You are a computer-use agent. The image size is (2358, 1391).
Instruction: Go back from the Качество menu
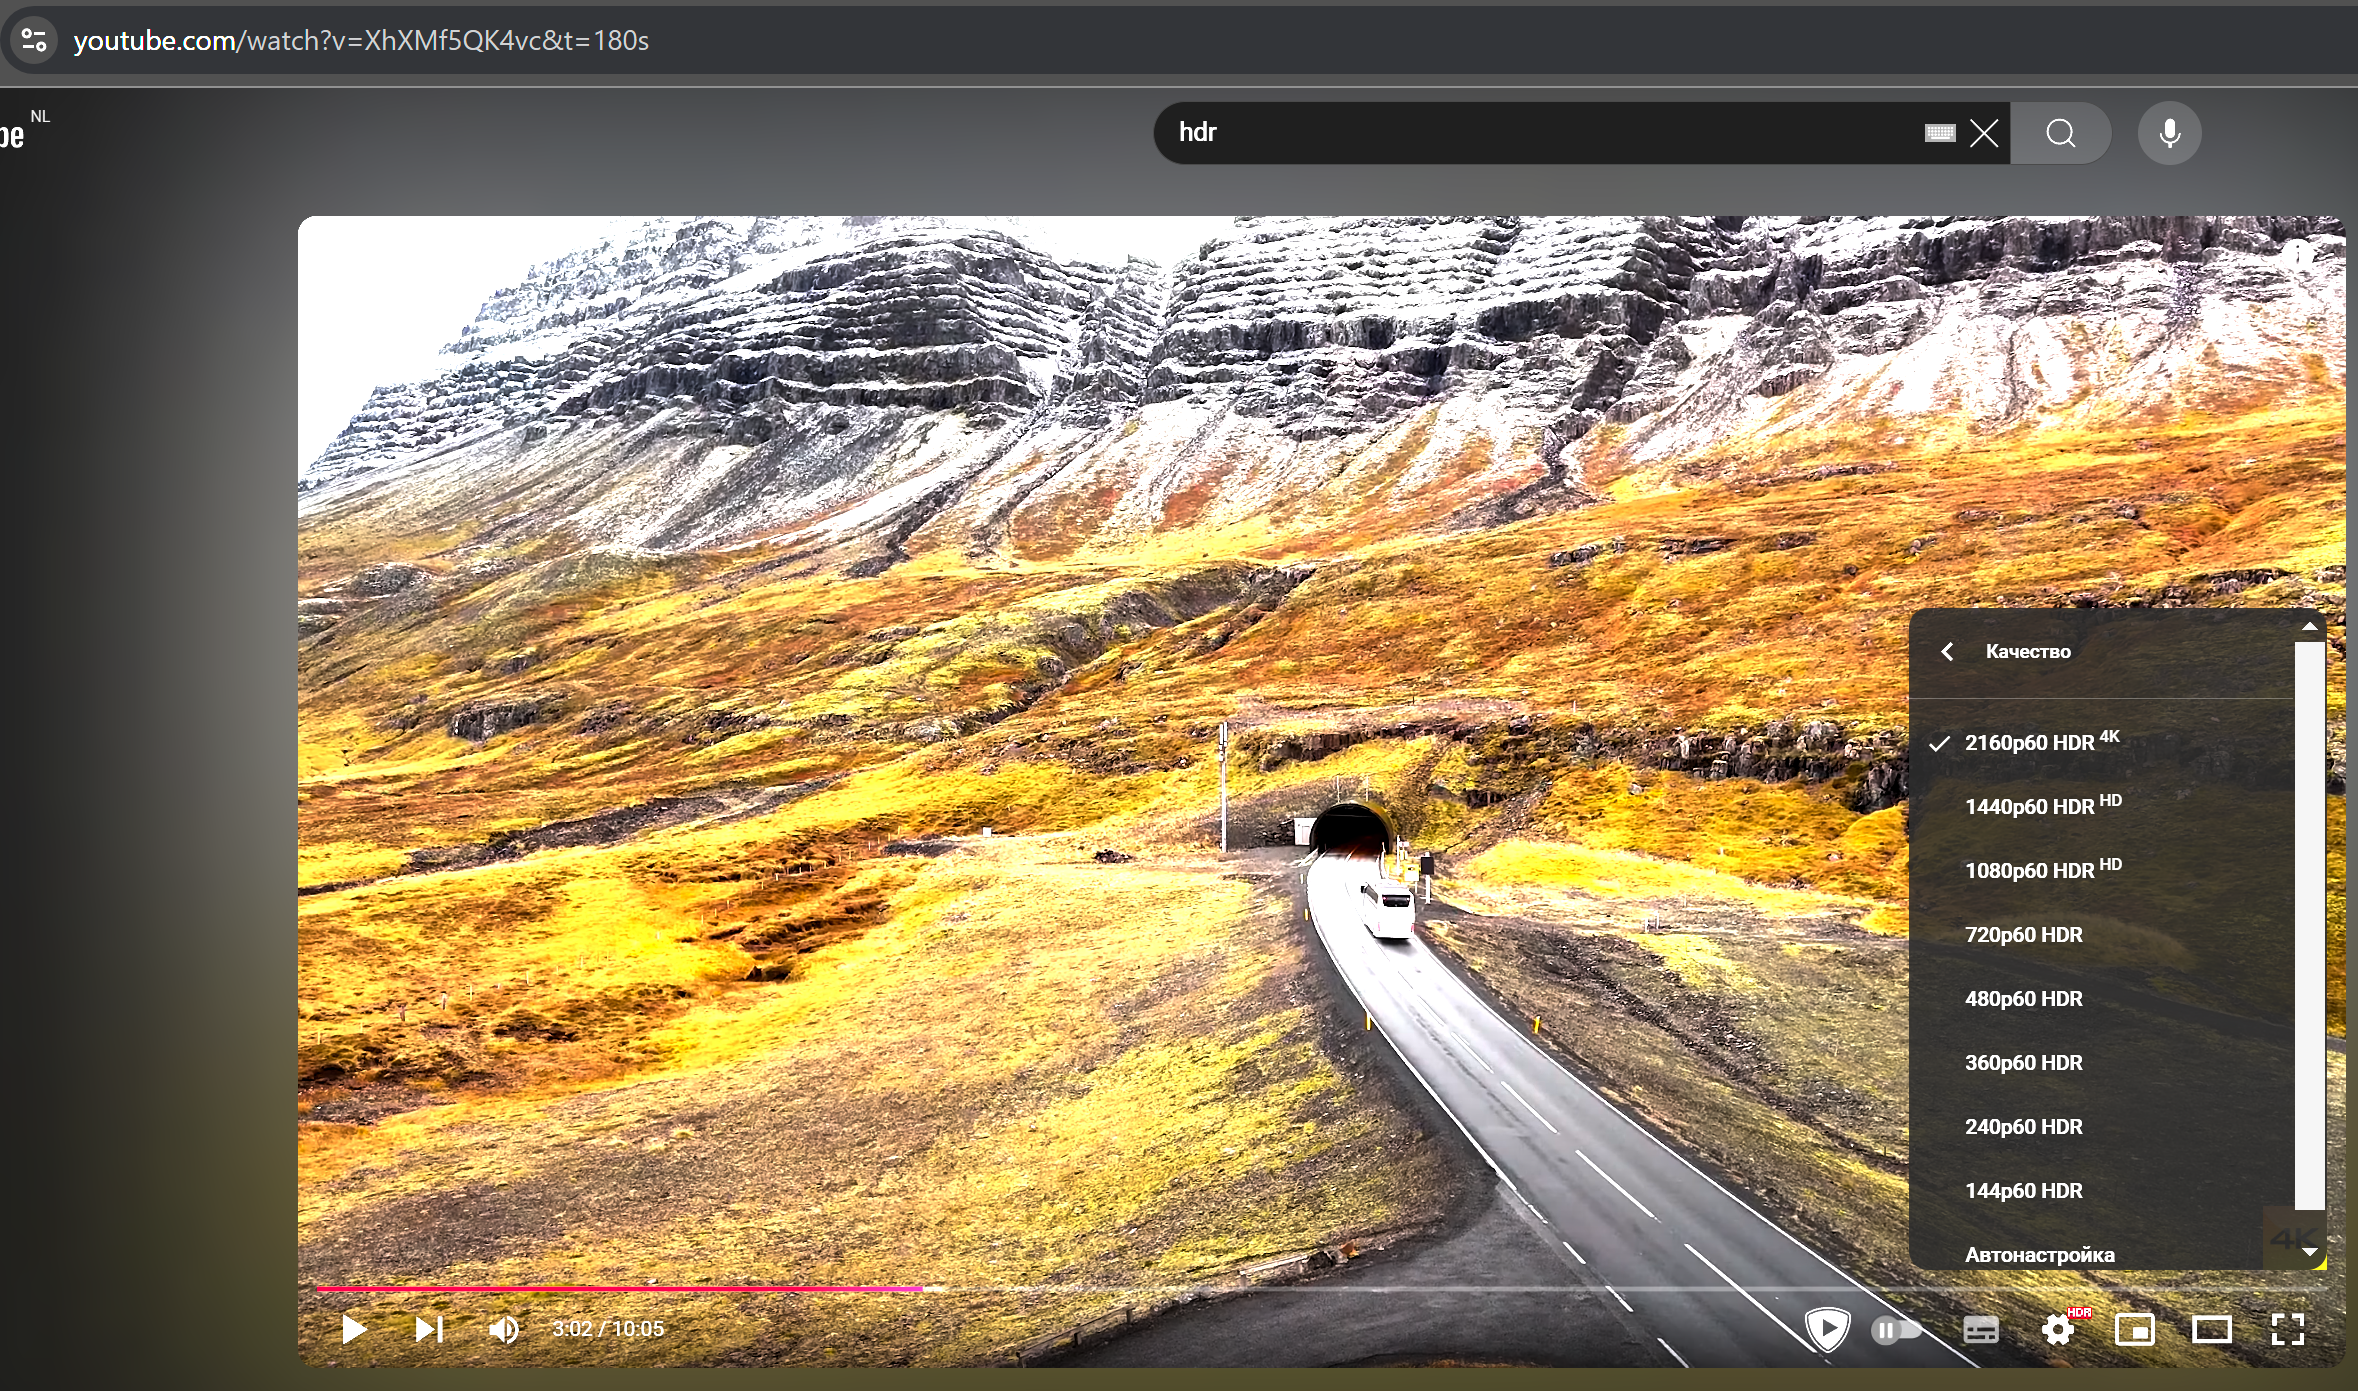[1948, 652]
